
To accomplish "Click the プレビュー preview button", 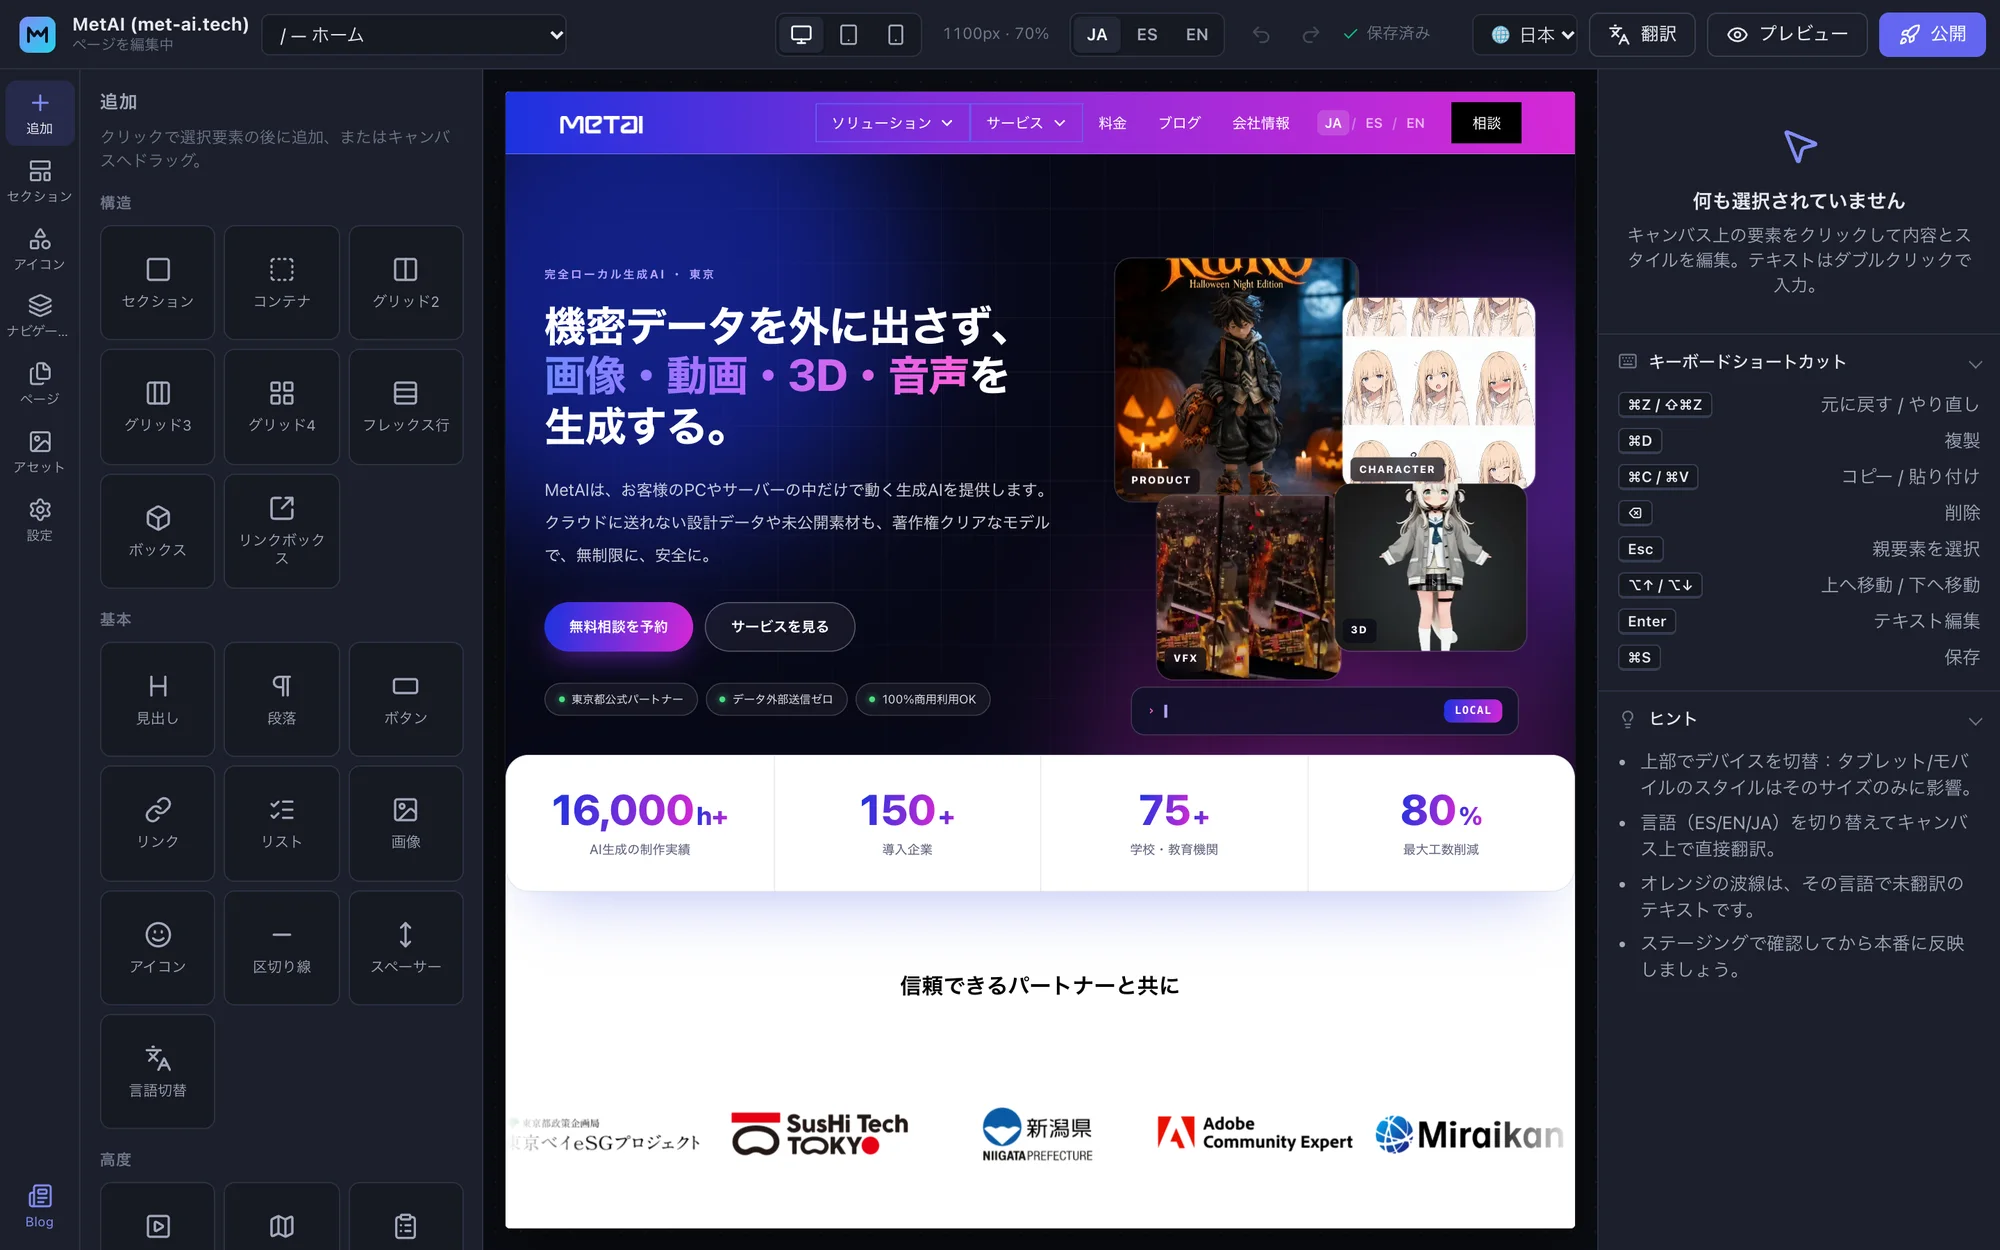I will [x=1787, y=35].
